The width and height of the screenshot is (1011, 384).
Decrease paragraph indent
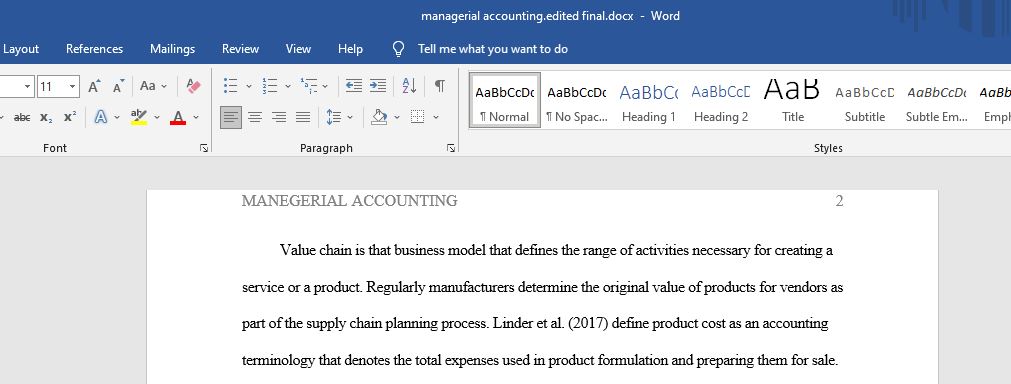[x=353, y=86]
